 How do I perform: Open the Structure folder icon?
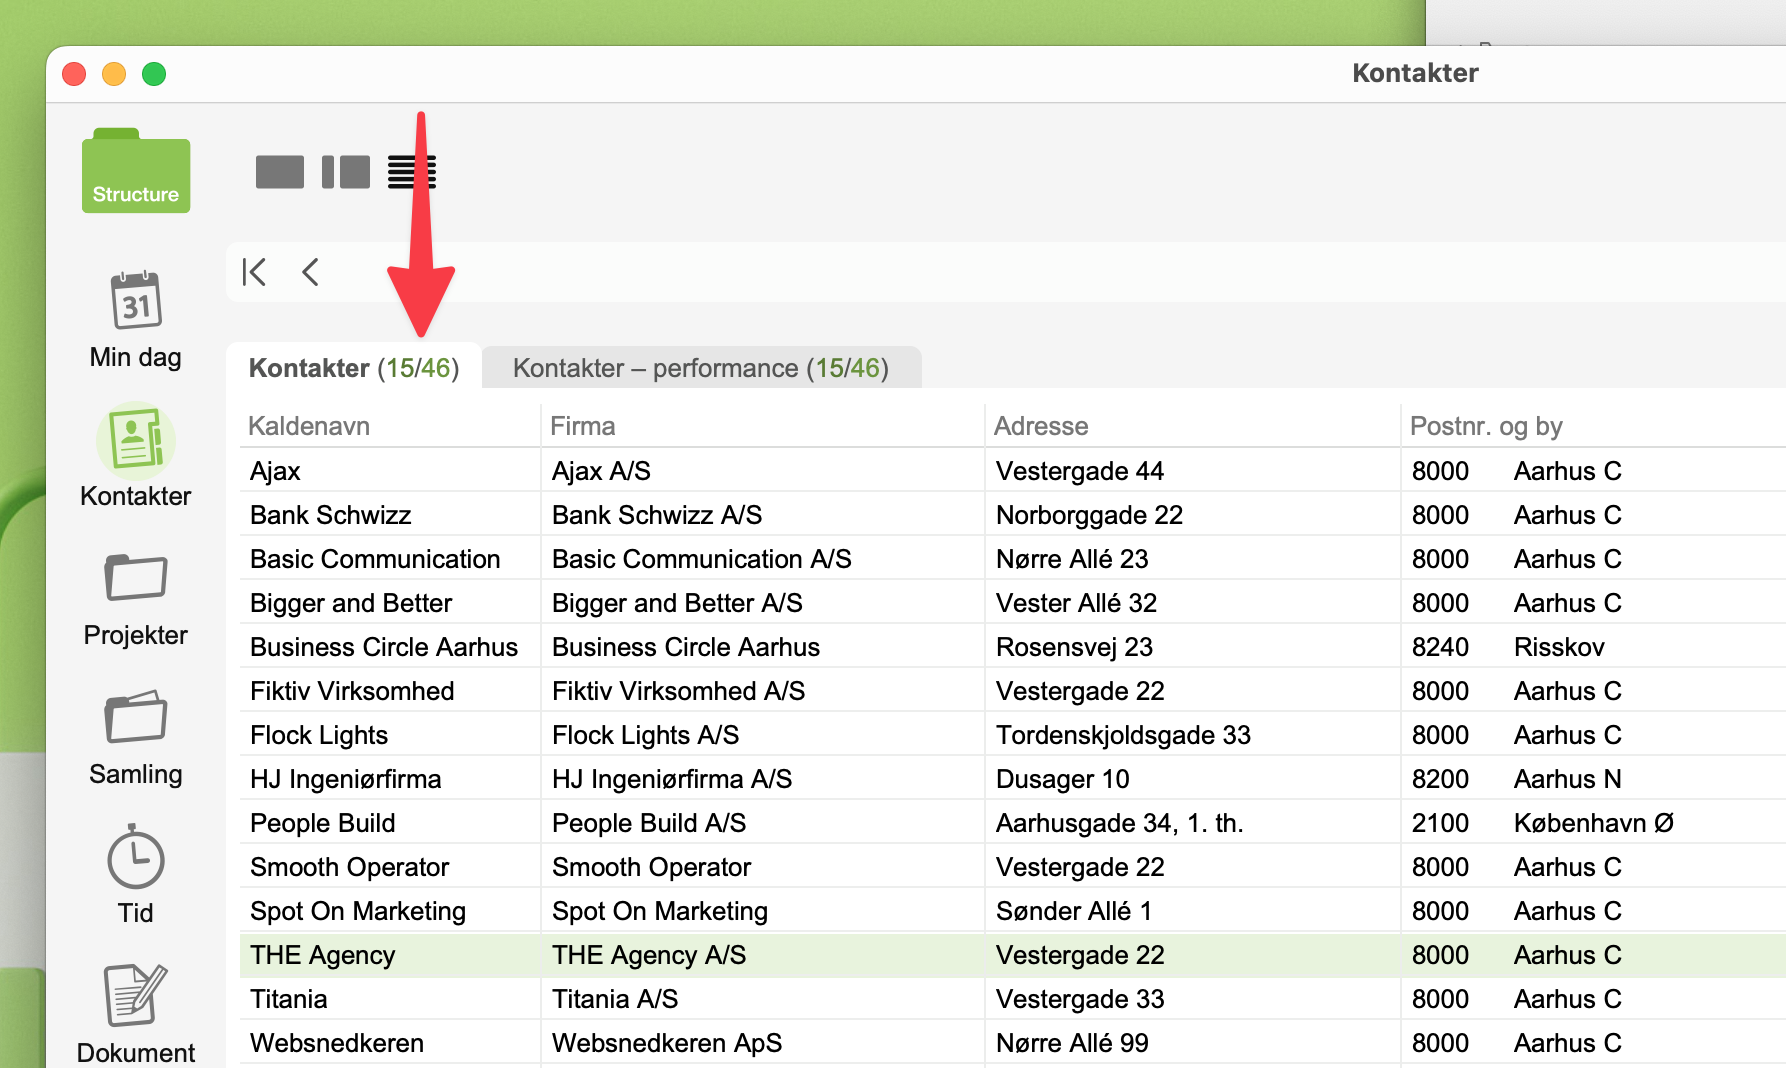[x=136, y=172]
